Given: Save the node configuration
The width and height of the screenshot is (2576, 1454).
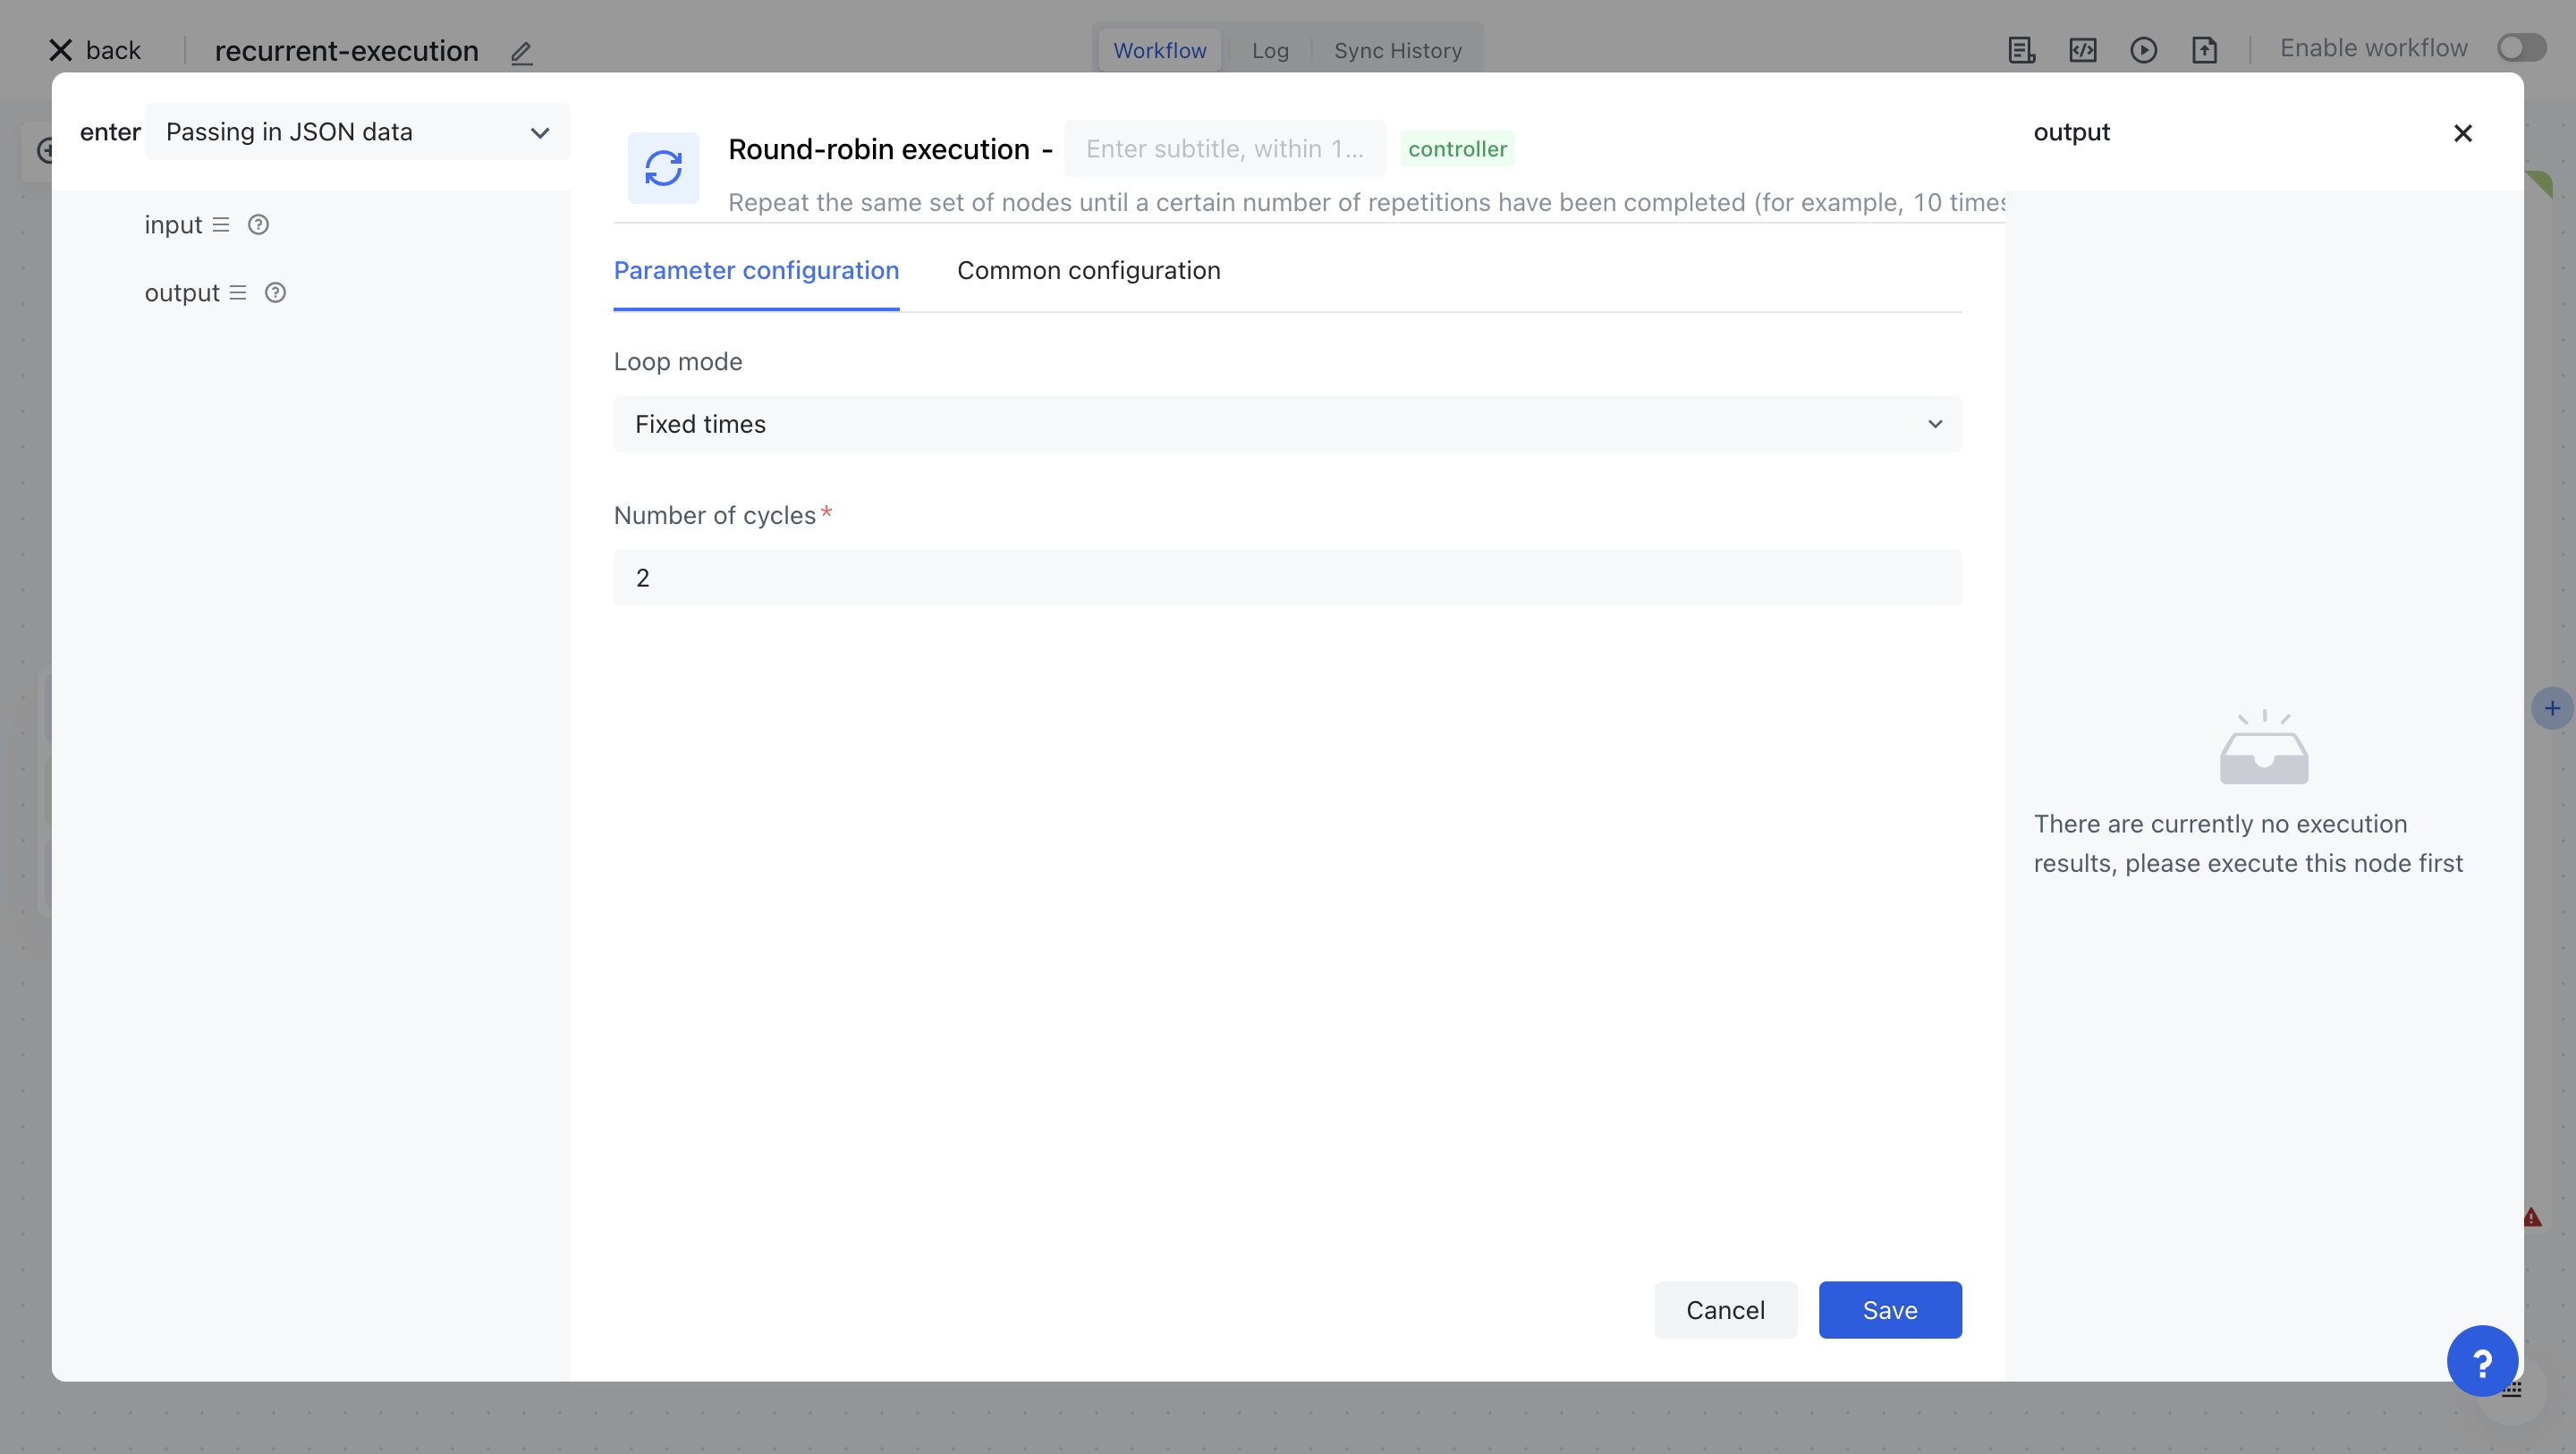Looking at the screenshot, I should (x=1889, y=1310).
